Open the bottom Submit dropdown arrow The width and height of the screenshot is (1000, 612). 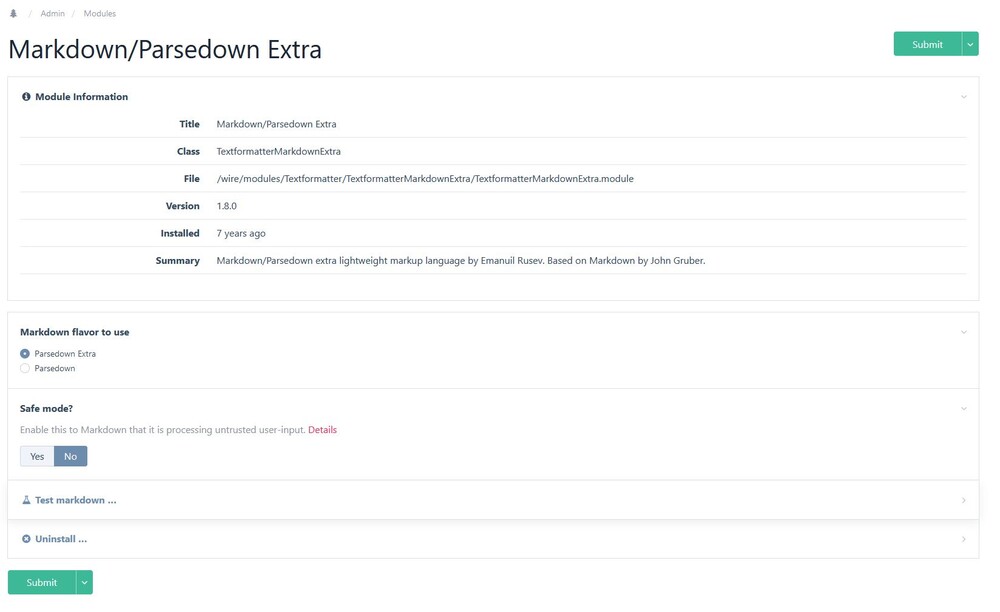[84, 583]
